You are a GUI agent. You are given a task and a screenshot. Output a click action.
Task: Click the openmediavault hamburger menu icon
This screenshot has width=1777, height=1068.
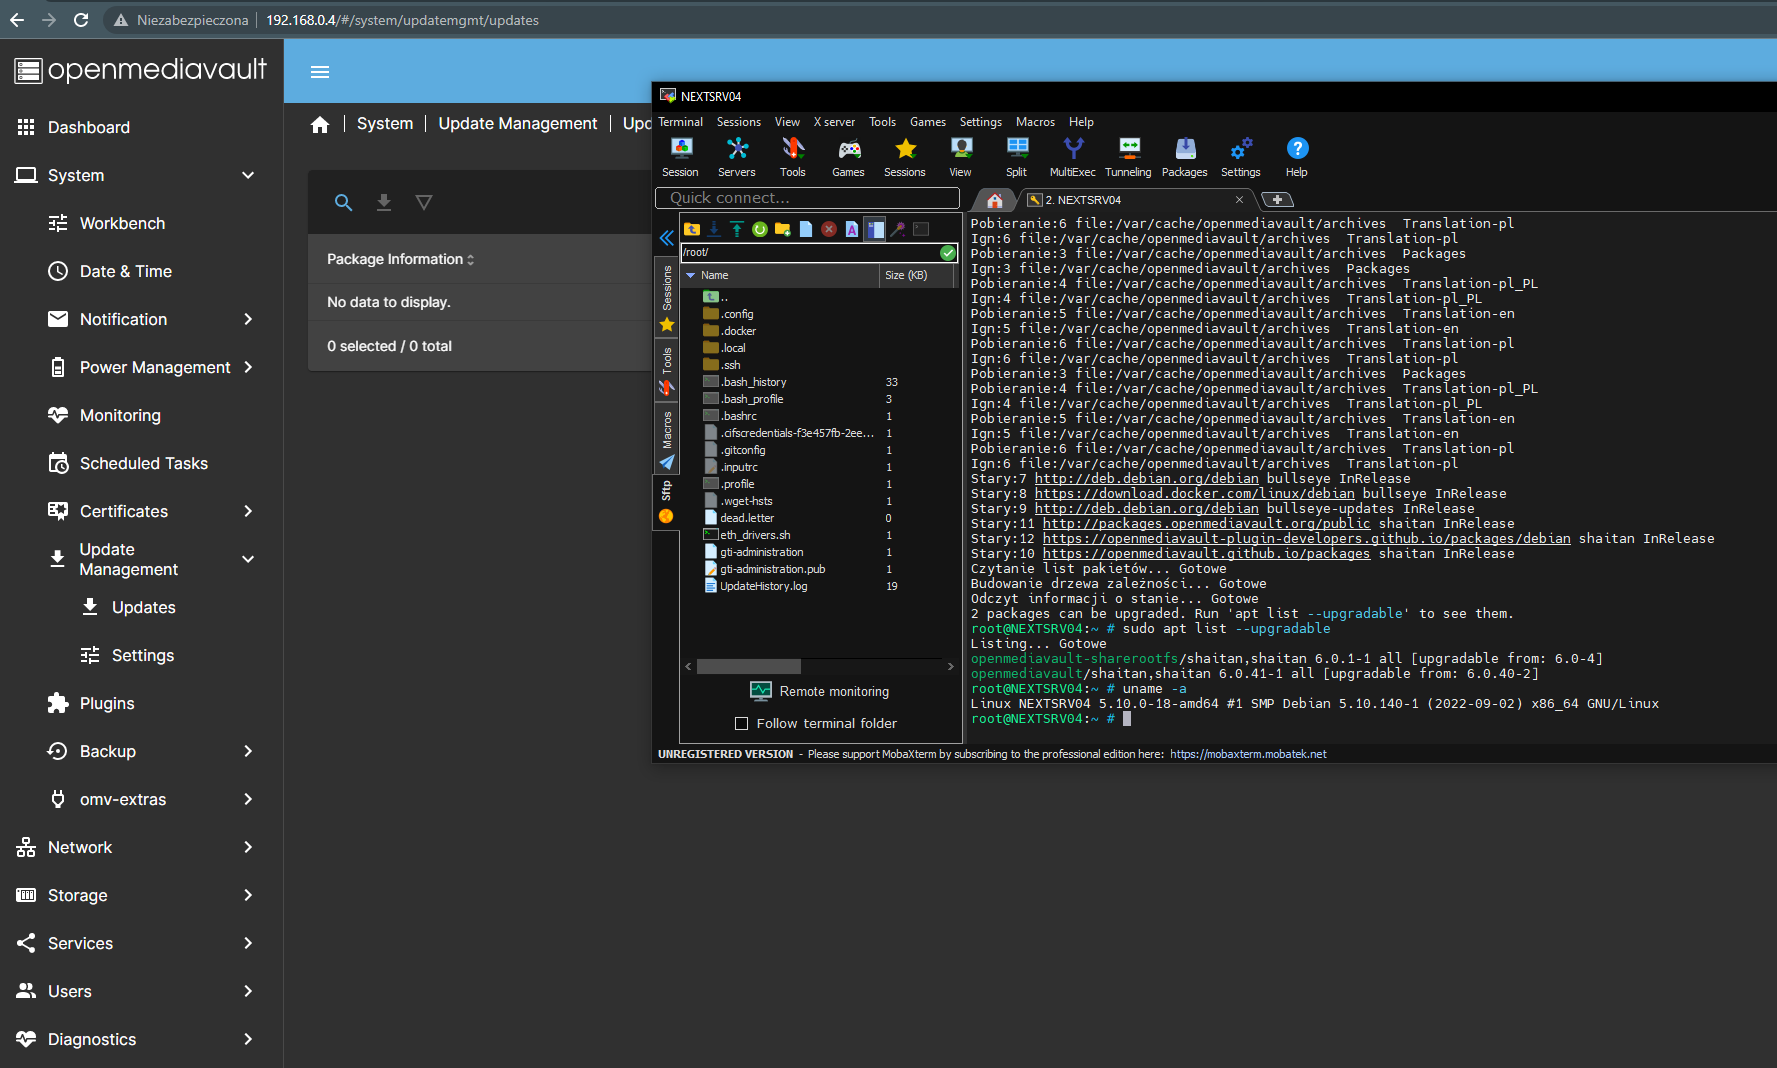tap(320, 72)
